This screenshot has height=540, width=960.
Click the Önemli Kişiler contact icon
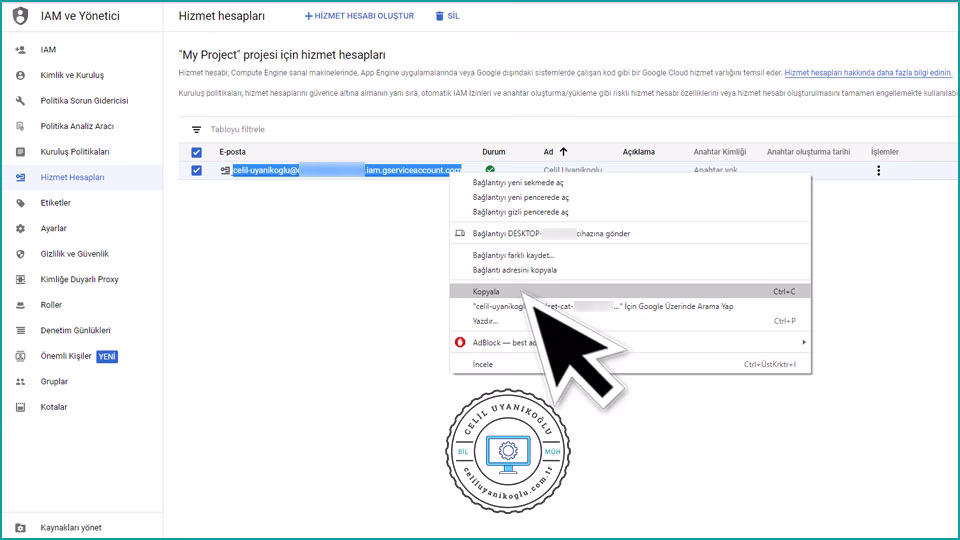(x=20, y=356)
